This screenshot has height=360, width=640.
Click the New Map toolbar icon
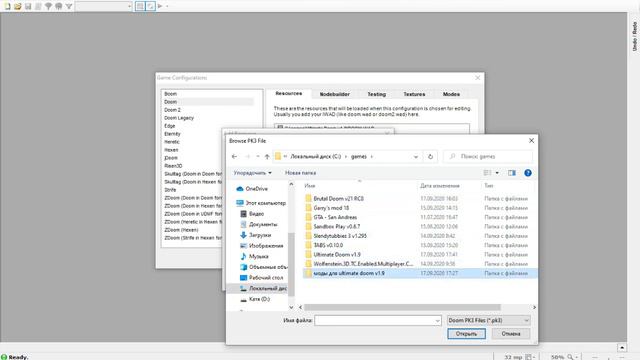tap(7, 6)
